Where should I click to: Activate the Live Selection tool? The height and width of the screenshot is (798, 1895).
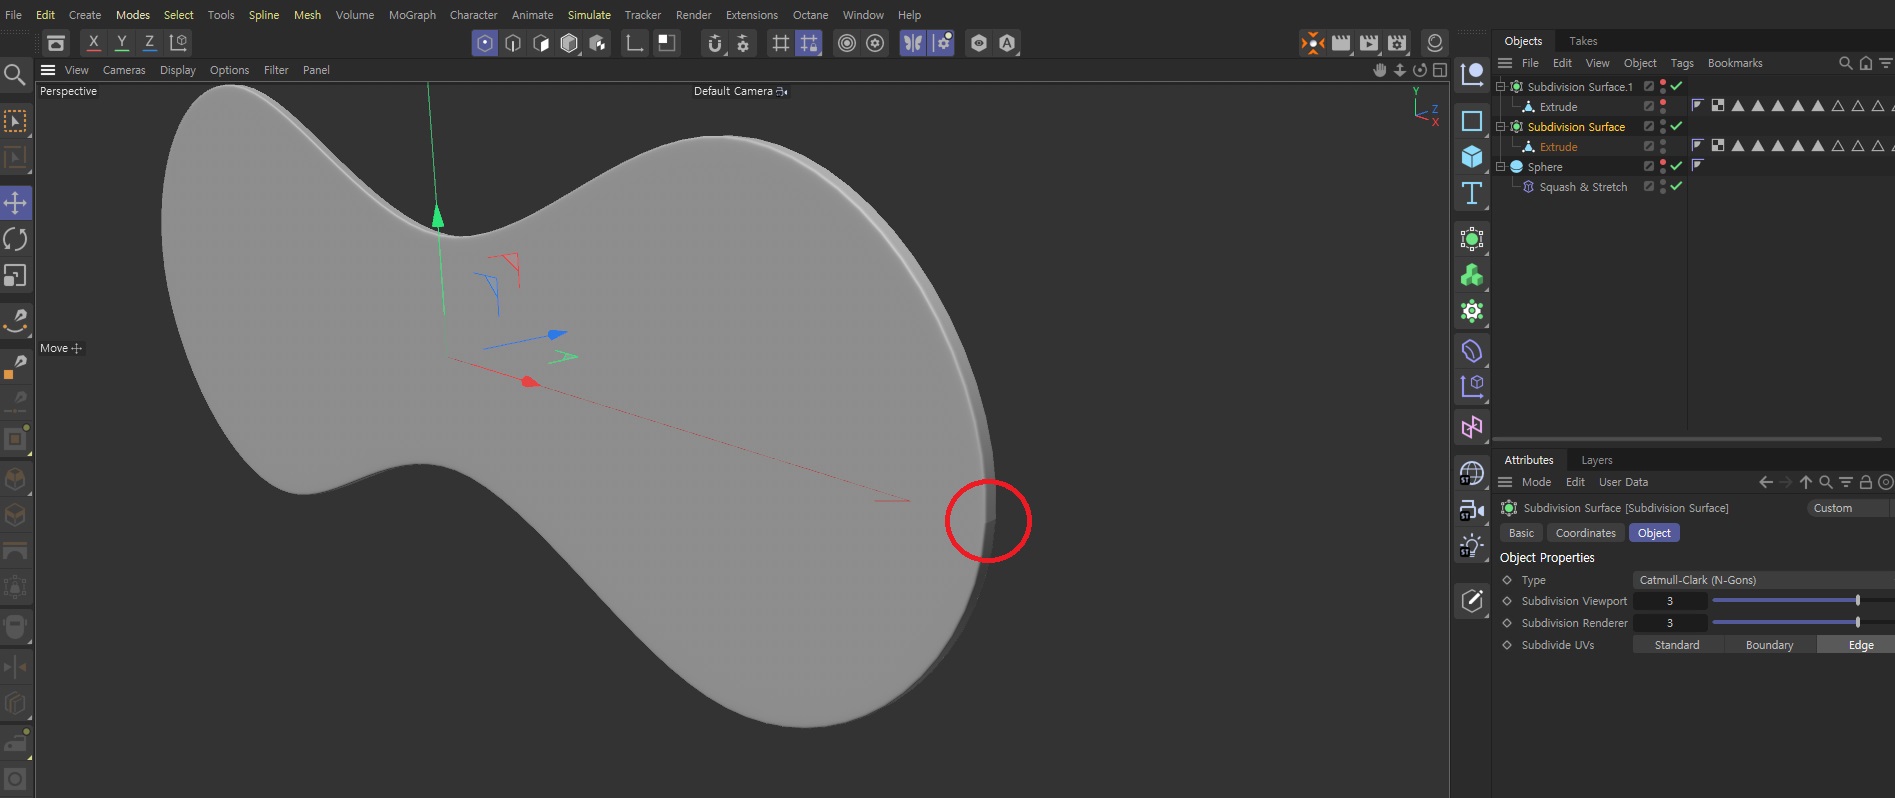pyautogui.click(x=15, y=121)
